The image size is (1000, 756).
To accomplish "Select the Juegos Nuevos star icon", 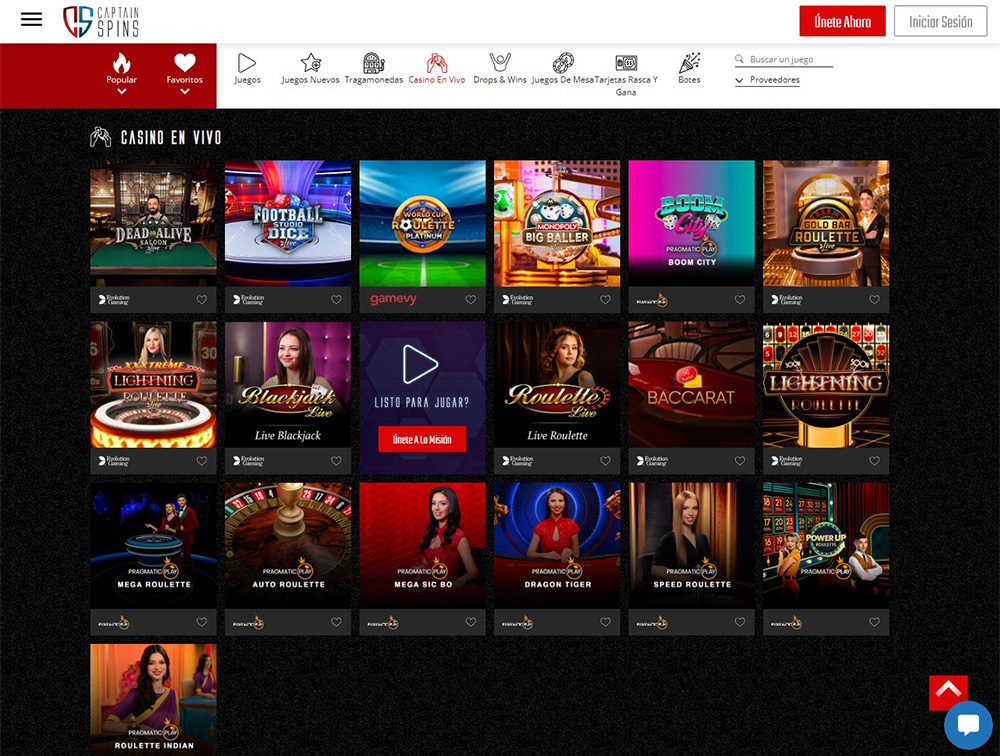I will click(x=311, y=63).
